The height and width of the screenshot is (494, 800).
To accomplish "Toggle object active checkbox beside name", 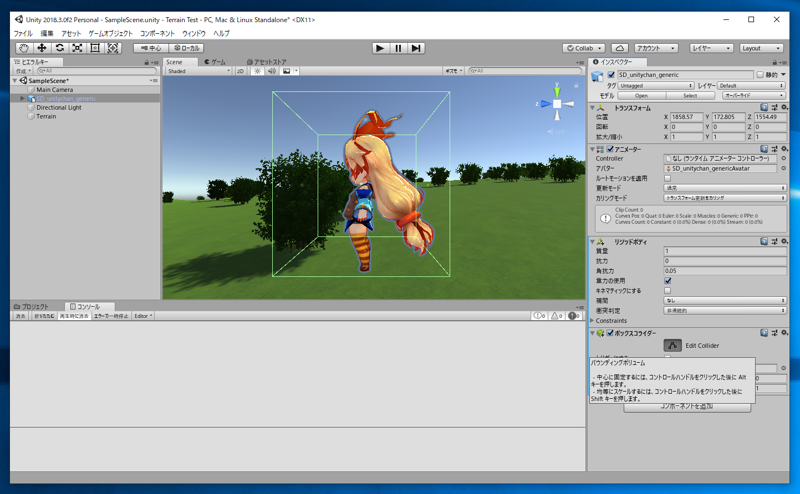I will (x=611, y=75).
